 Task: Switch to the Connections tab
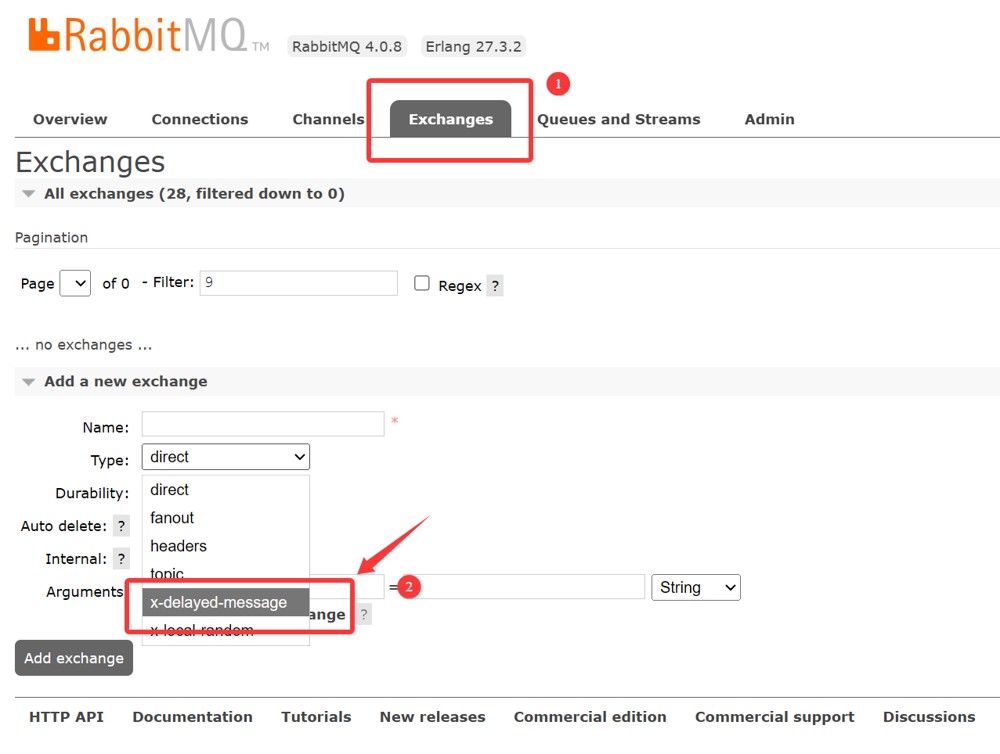200,119
